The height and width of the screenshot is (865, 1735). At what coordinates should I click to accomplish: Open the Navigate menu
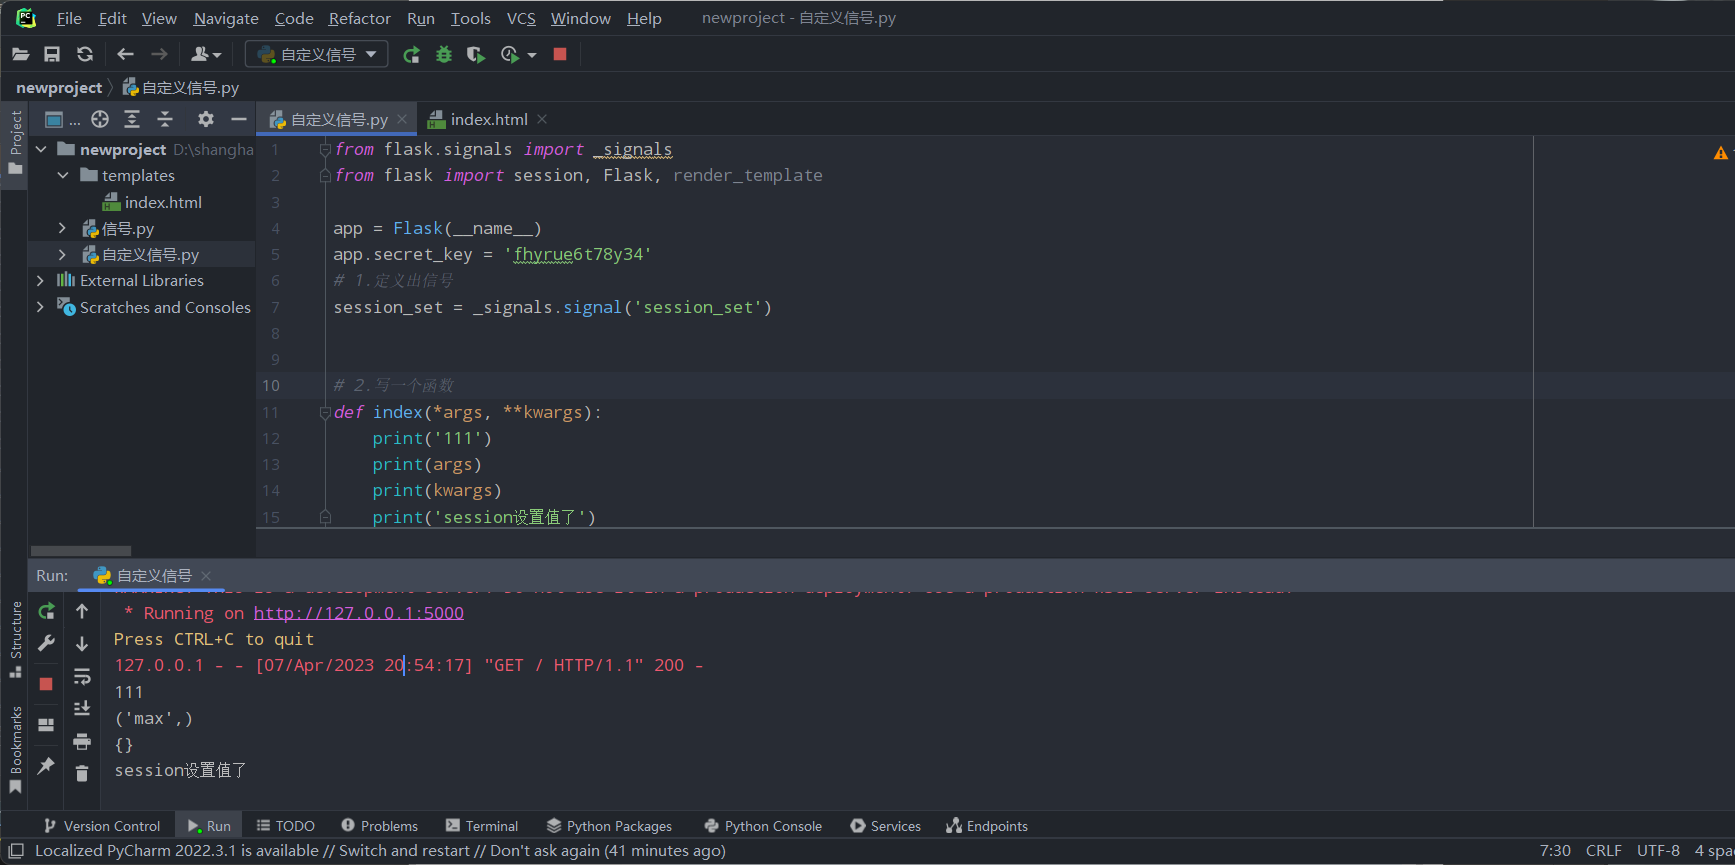[x=226, y=18]
